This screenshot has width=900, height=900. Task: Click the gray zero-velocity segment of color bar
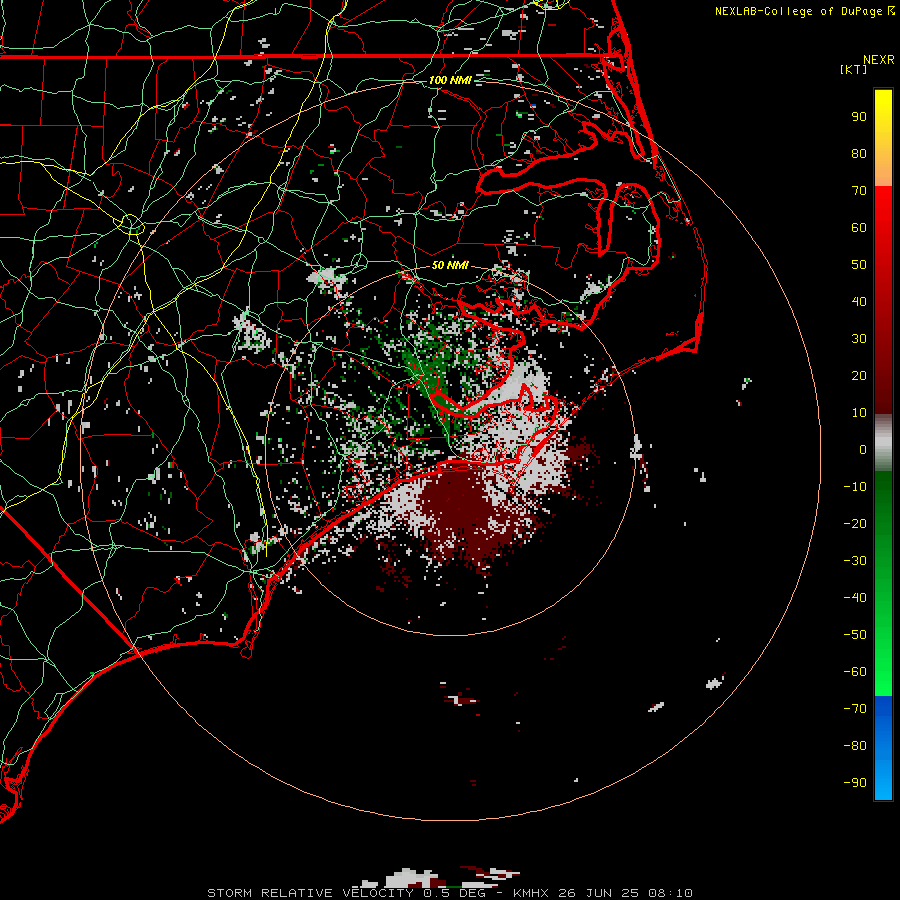pyautogui.click(x=883, y=443)
